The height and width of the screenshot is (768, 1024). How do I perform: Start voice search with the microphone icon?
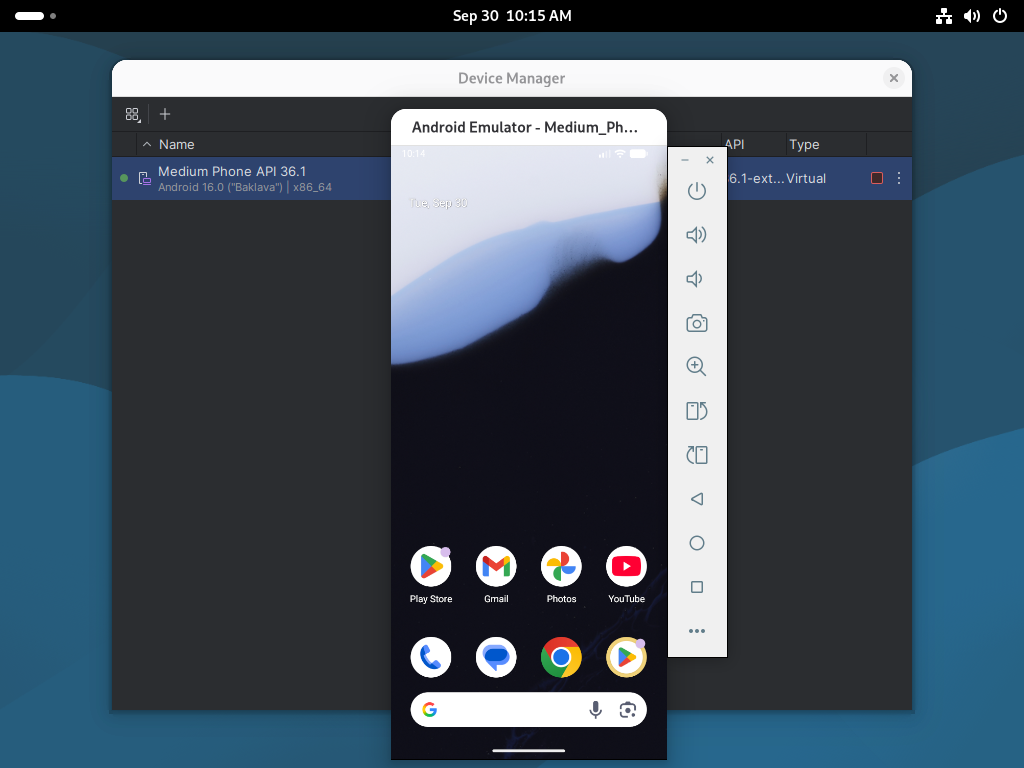tap(595, 709)
